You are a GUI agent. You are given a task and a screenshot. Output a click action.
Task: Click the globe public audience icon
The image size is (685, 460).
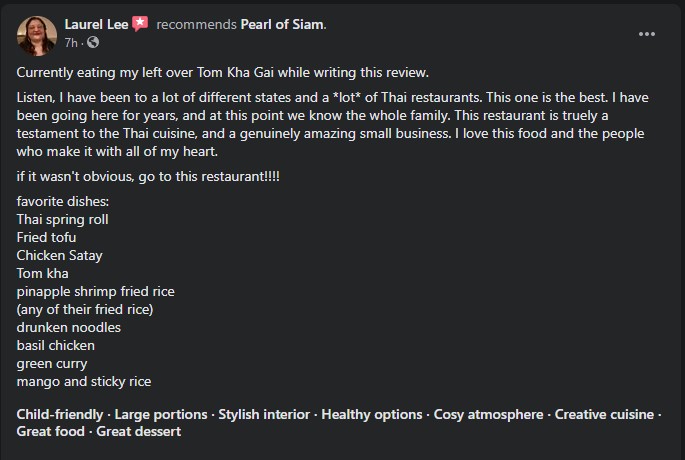(x=93, y=42)
